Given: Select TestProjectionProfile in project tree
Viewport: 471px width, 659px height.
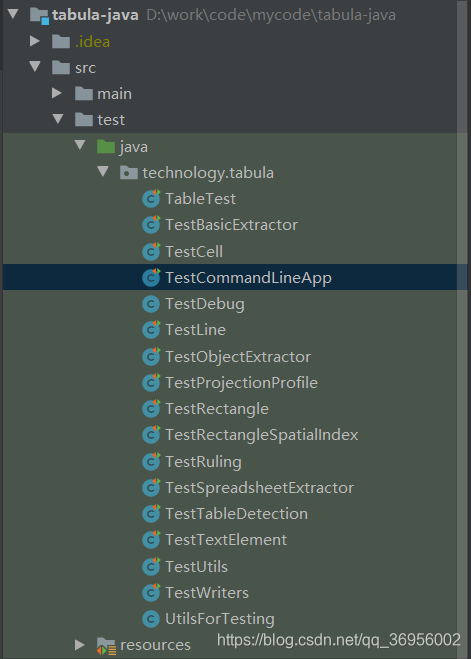Looking at the screenshot, I should click(x=241, y=383).
